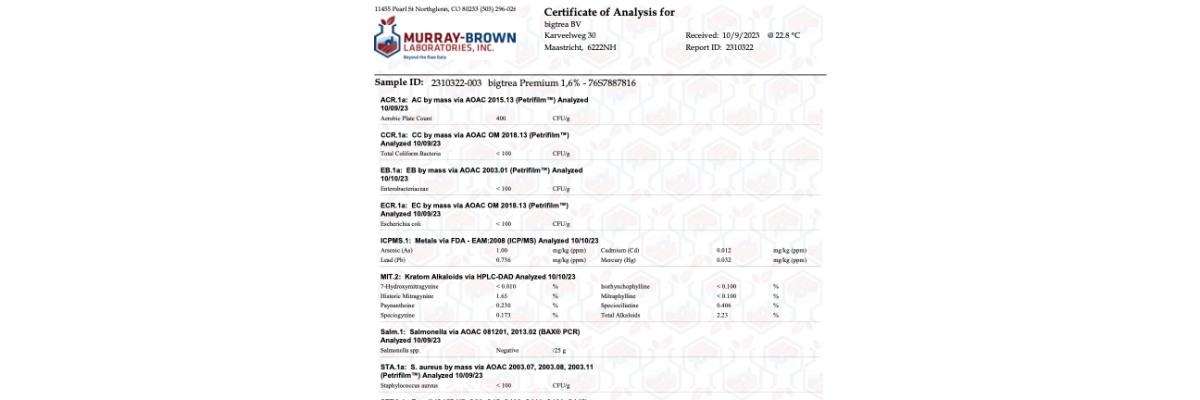
Task: Click the 7-Hydroxymitragynine value '< 0.010'
Action: point(506,286)
